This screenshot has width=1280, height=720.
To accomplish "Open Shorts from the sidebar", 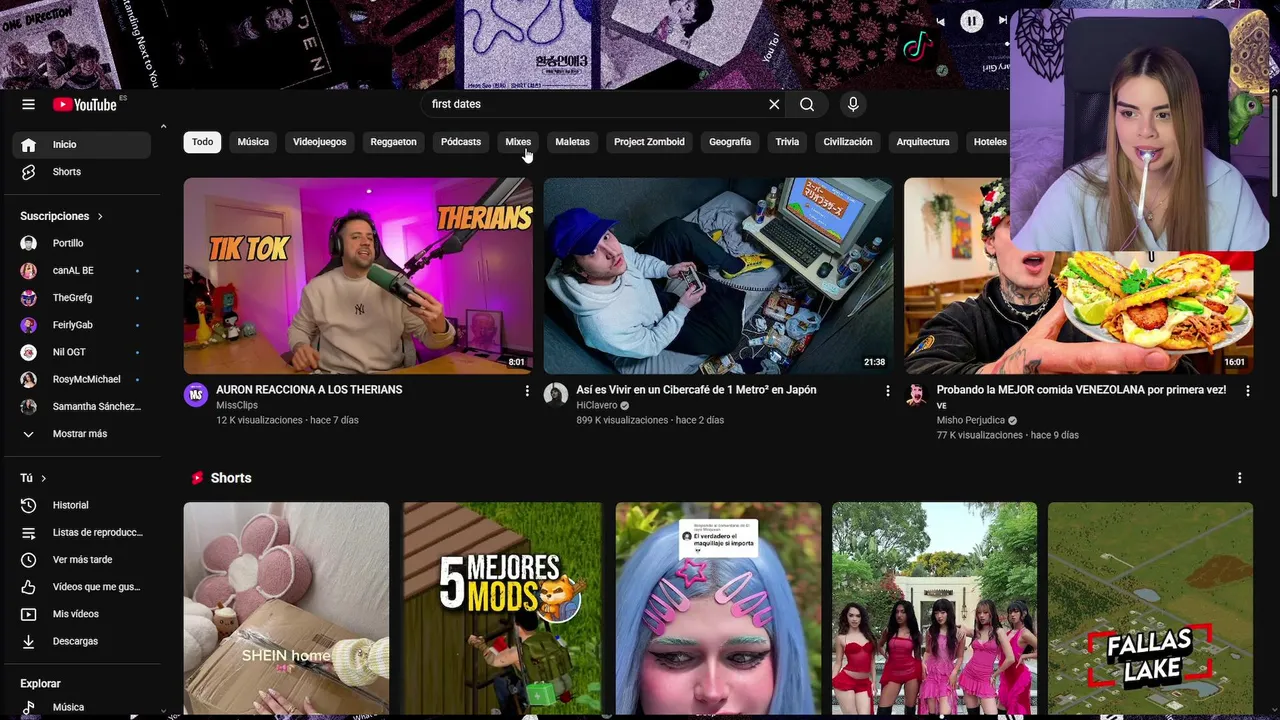I will pyautogui.click(x=82, y=172).
